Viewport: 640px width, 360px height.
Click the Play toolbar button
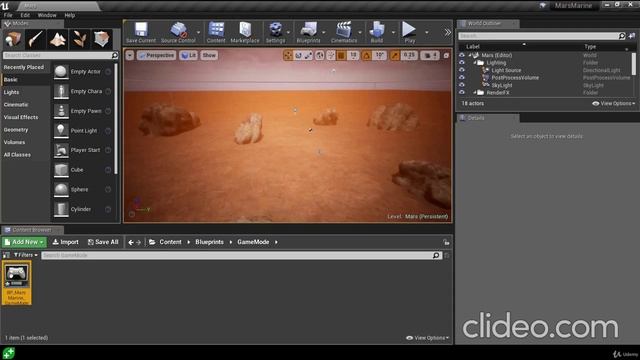point(409,33)
